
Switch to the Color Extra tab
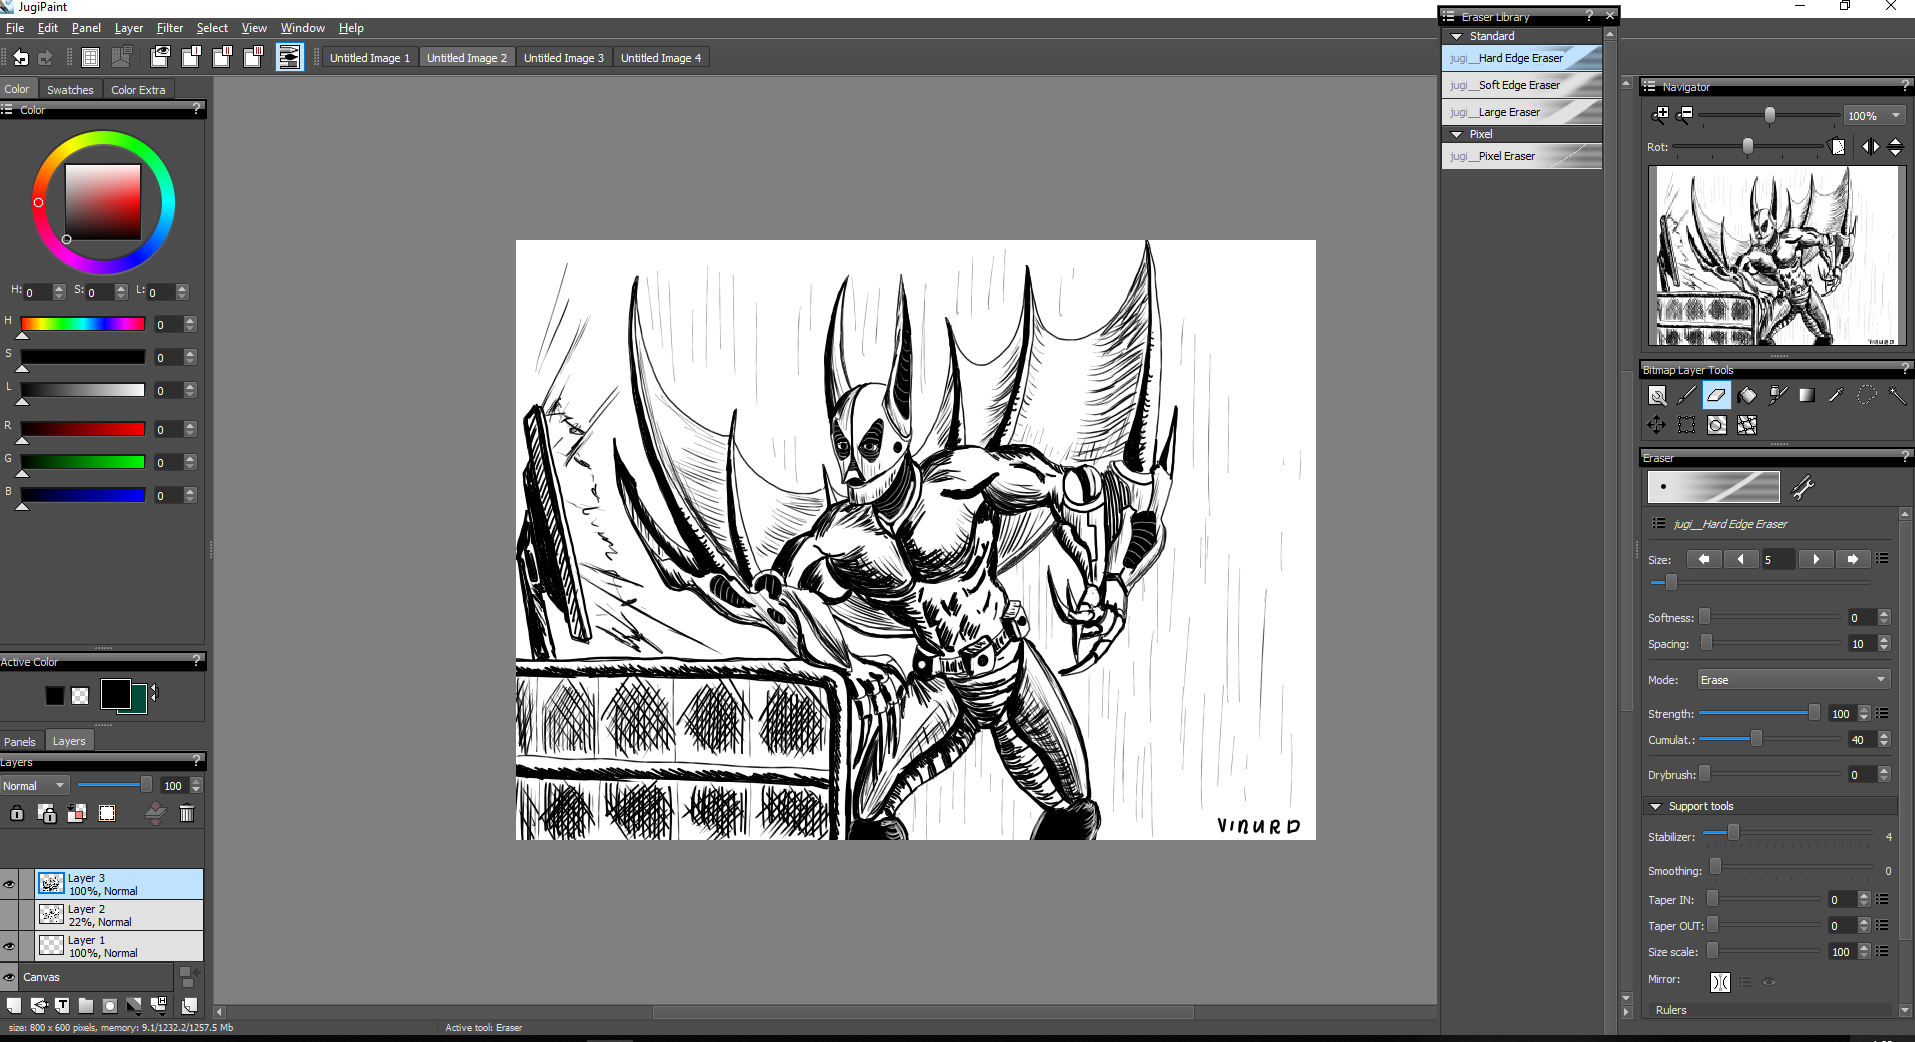pyautogui.click(x=138, y=90)
